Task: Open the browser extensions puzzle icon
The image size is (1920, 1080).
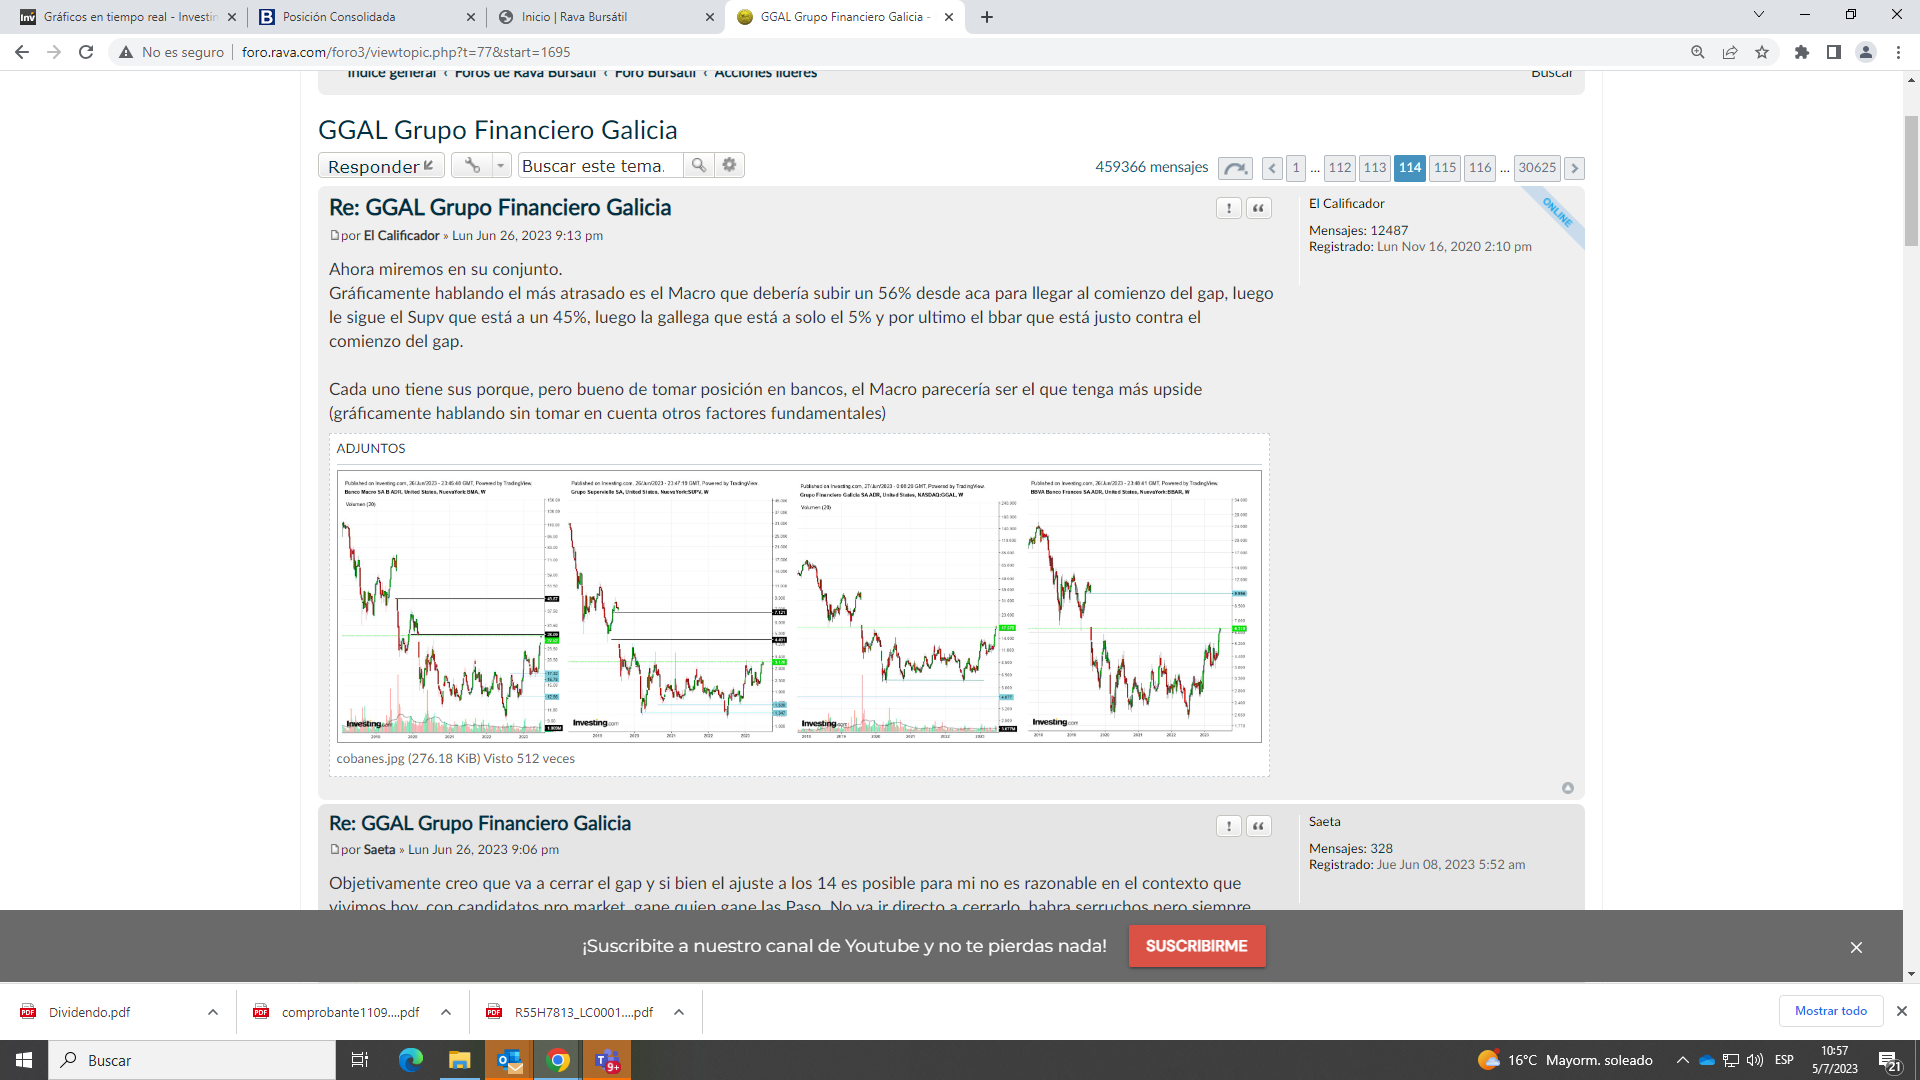Action: point(1802,52)
